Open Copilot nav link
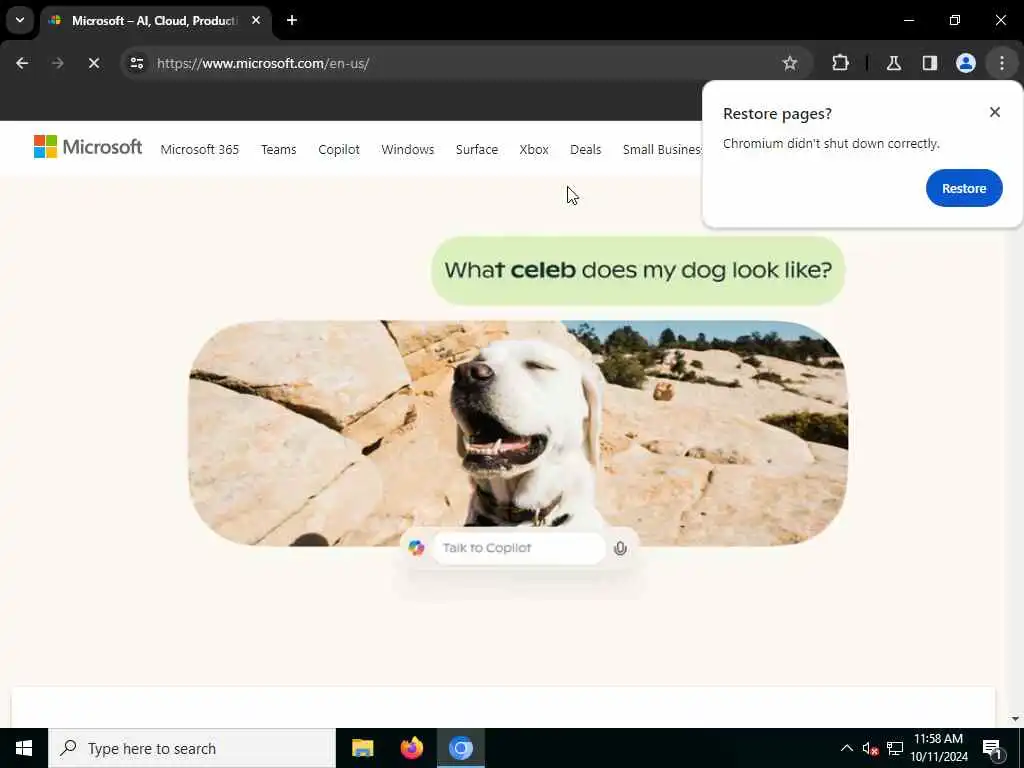The image size is (1024, 768). [x=339, y=150]
